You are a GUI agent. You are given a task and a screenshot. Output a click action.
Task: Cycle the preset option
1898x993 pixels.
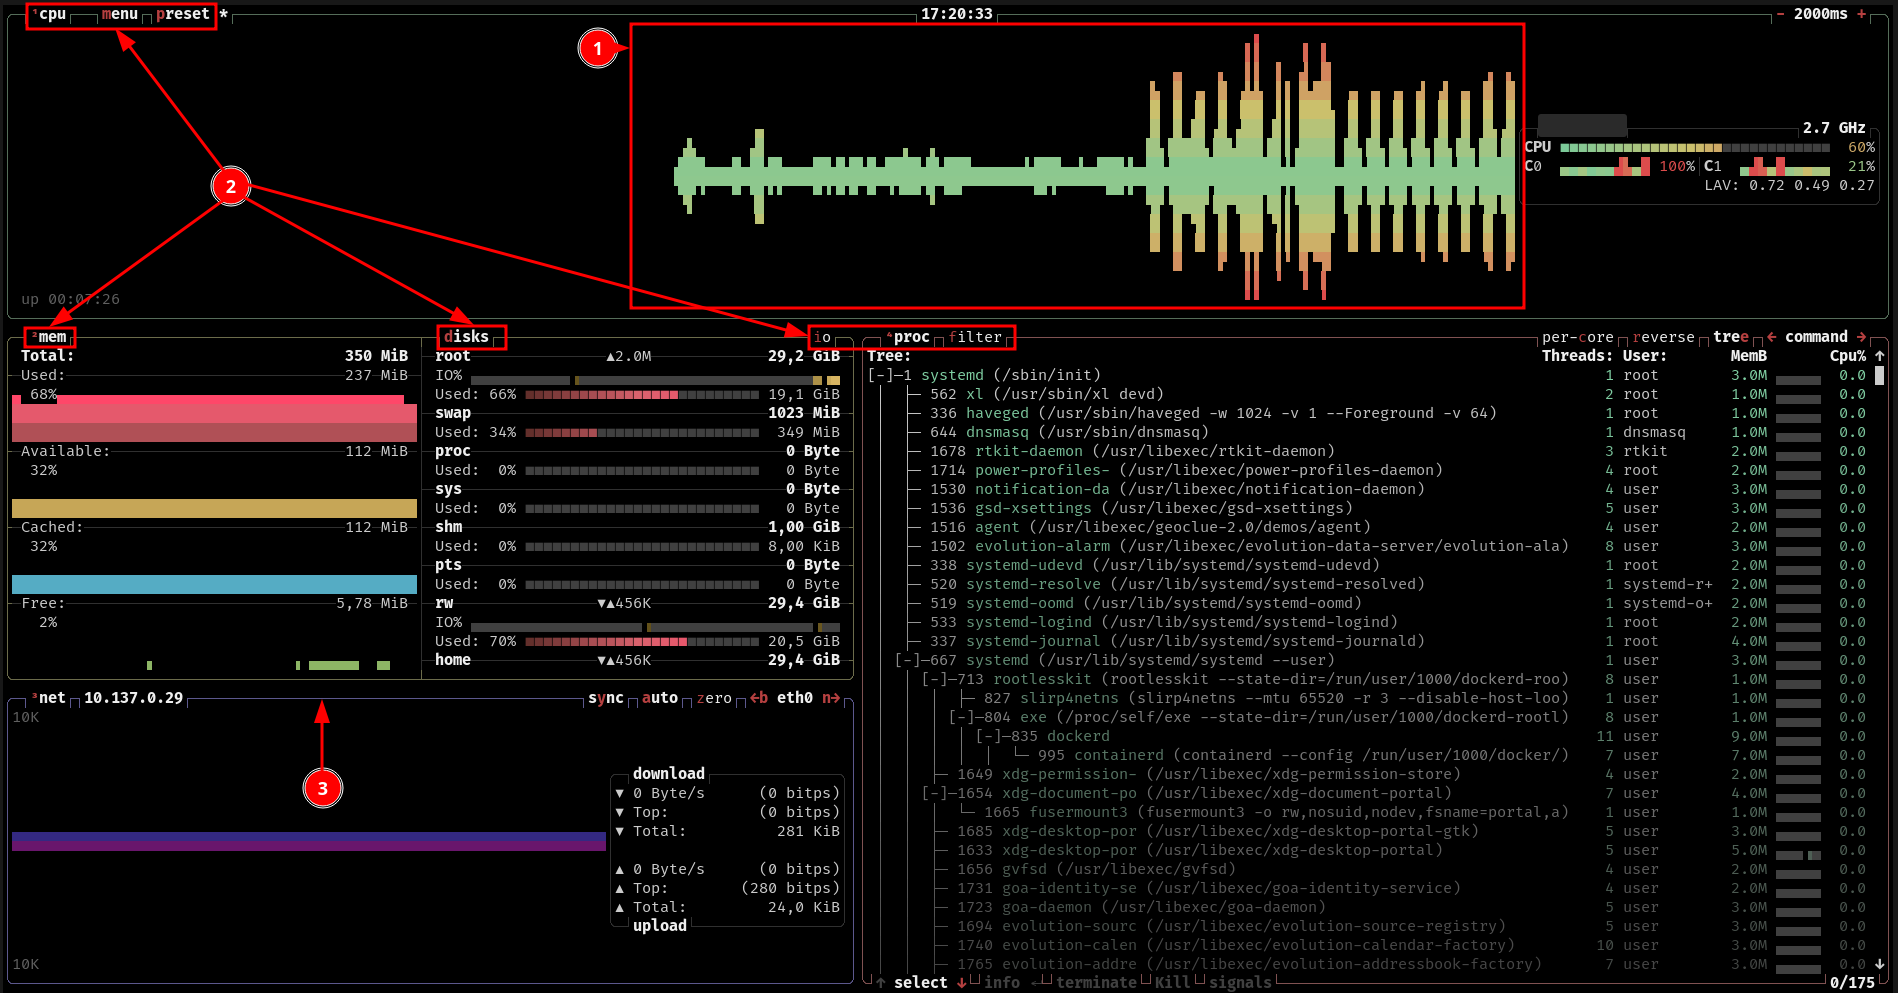point(183,14)
